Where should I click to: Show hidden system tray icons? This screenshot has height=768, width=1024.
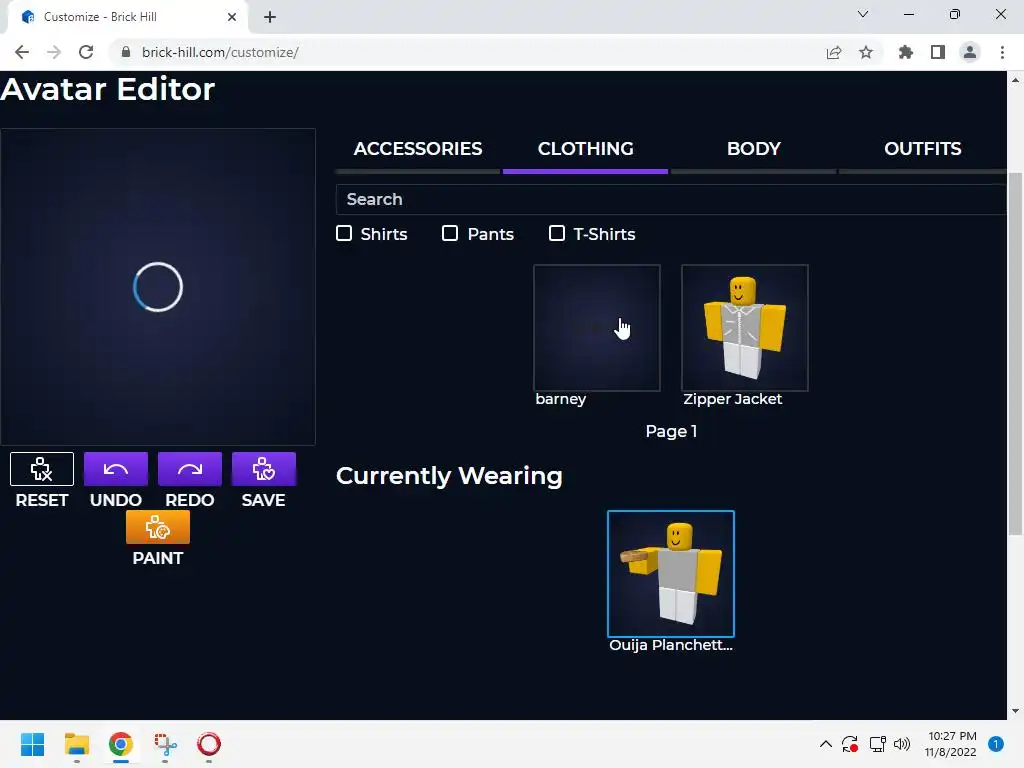pyautogui.click(x=825, y=744)
